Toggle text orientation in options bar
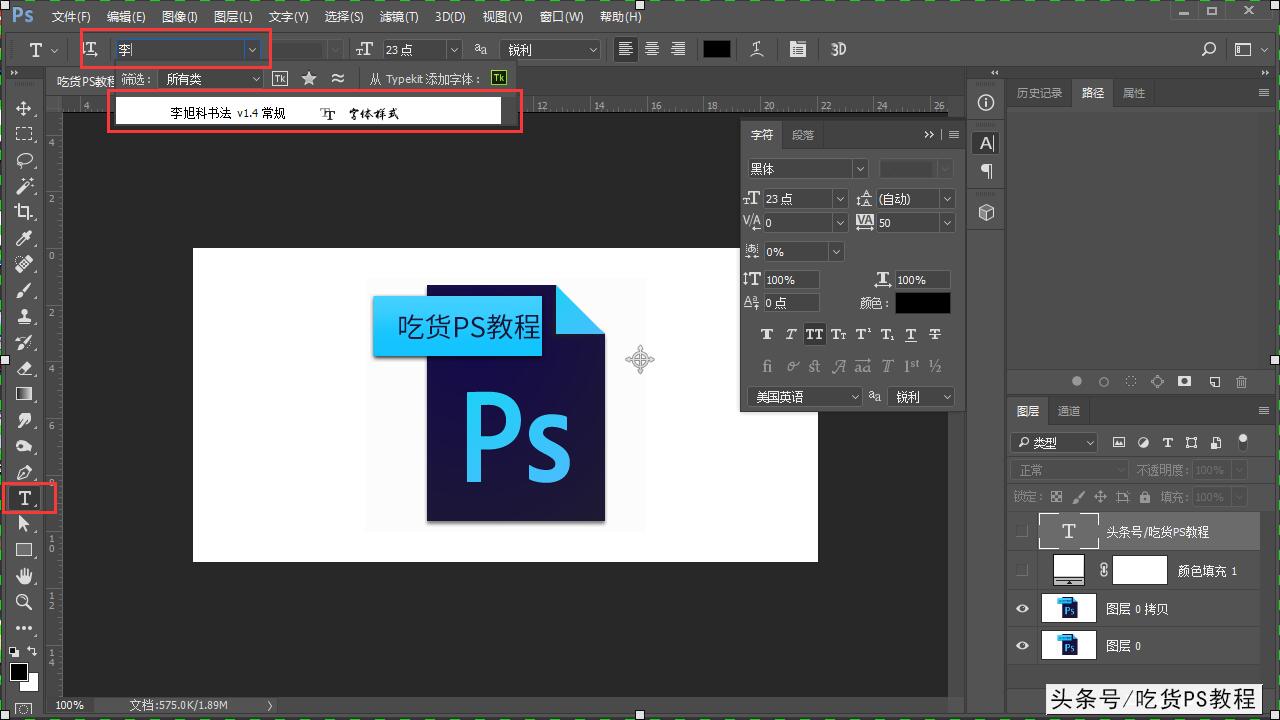The width and height of the screenshot is (1280, 720). (x=91, y=49)
